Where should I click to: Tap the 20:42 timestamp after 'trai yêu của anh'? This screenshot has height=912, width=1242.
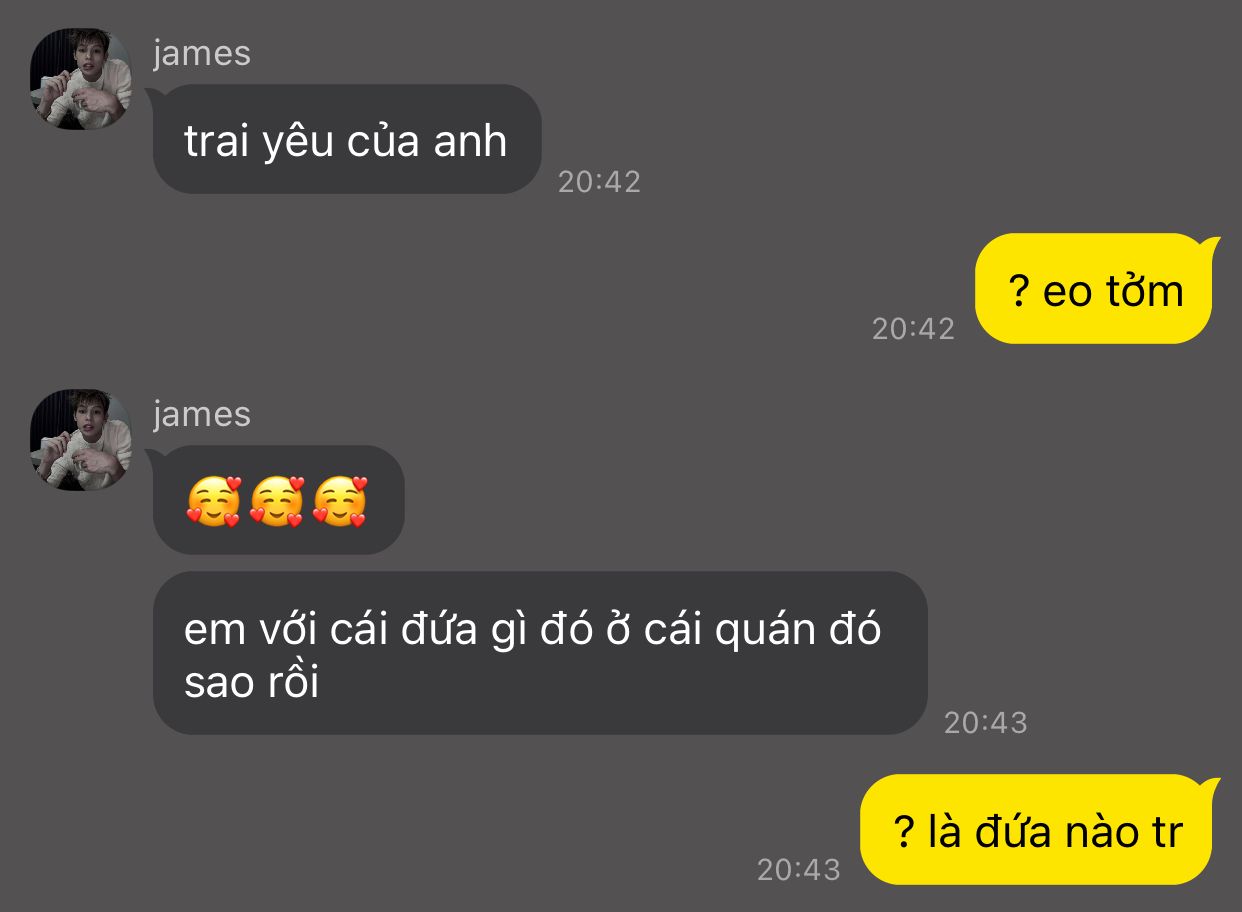point(599,182)
